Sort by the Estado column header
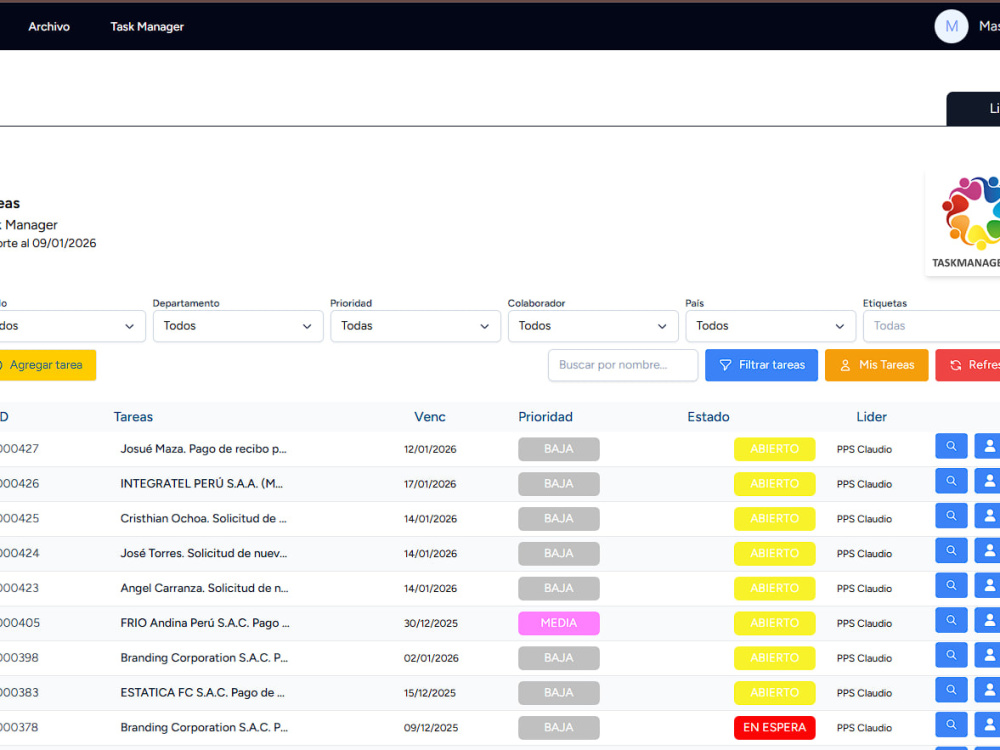 708,416
